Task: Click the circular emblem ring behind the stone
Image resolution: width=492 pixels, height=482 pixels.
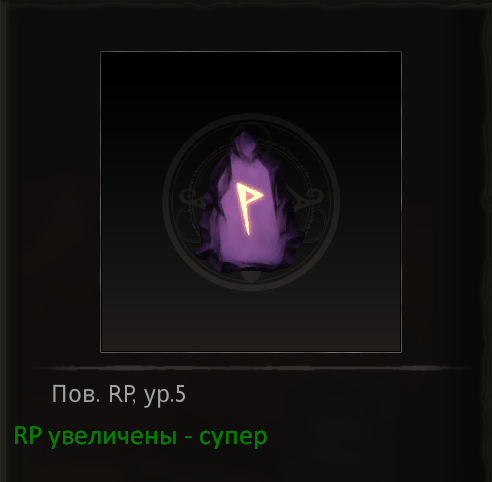Action: (251, 202)
